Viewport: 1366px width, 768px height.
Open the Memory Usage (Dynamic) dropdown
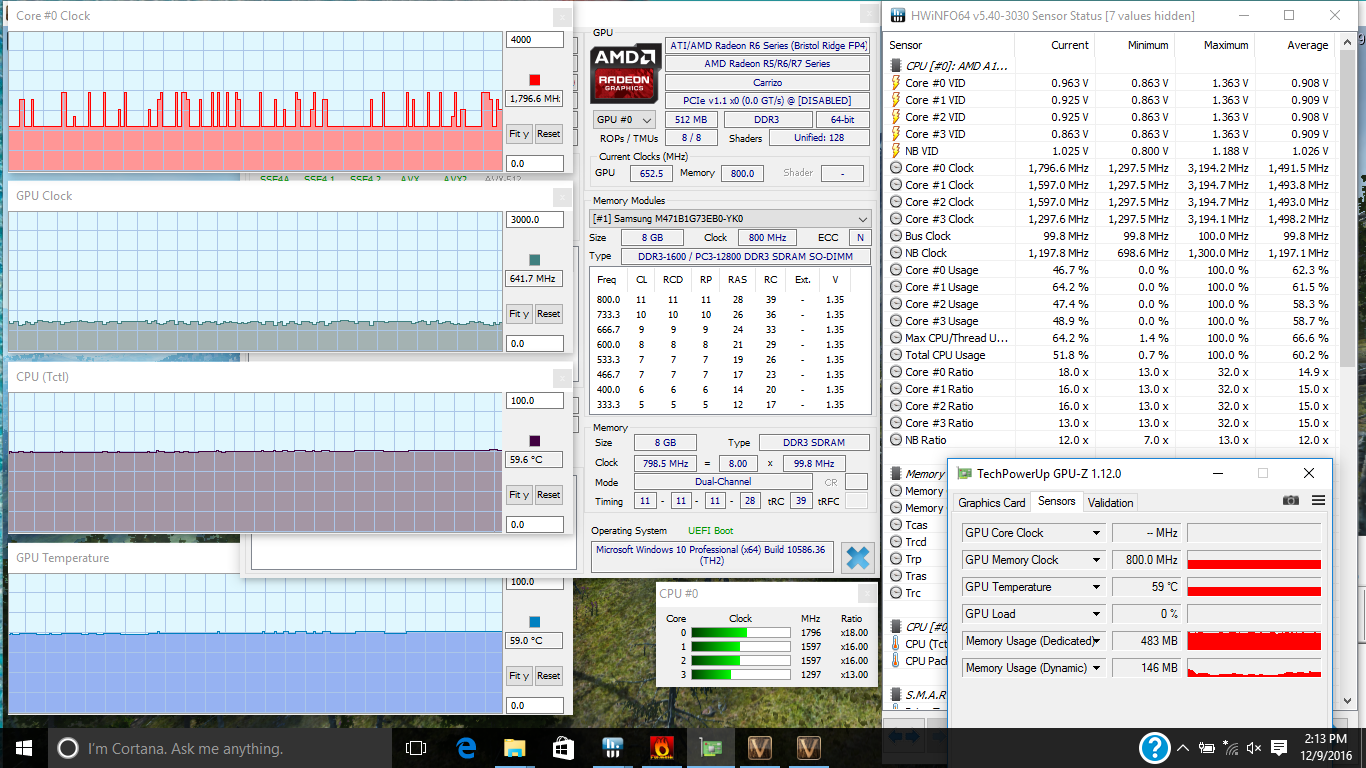tap(1096, 668)
